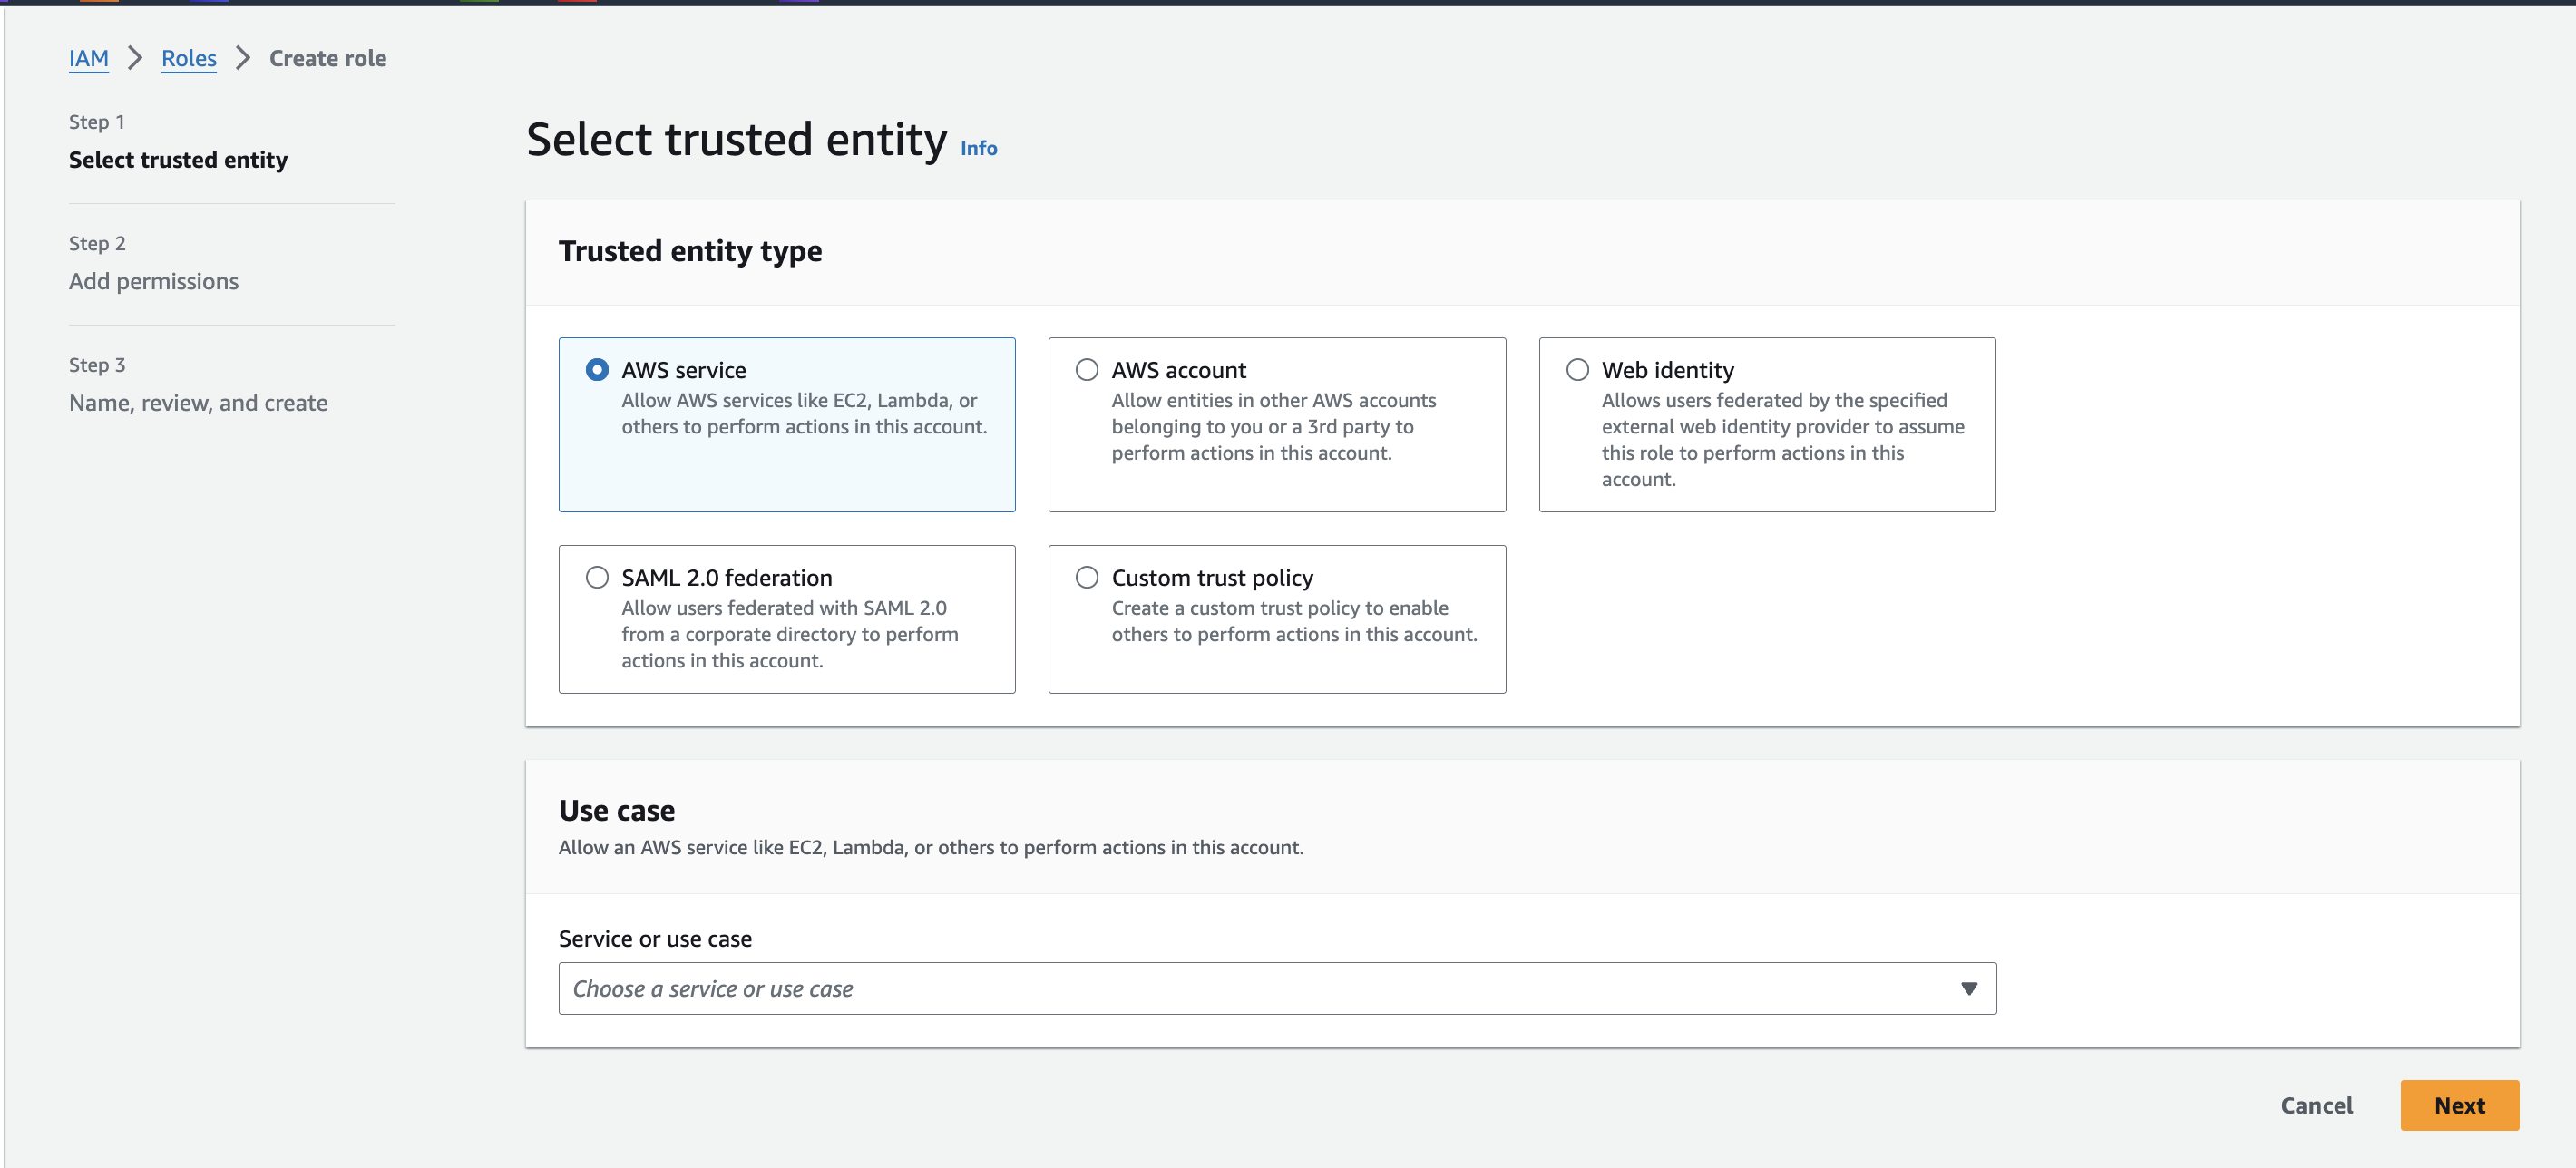Click the breadcrumb chevron after IAM
The height and width of the screenshot is (1168, 2576).
(135, 58)
